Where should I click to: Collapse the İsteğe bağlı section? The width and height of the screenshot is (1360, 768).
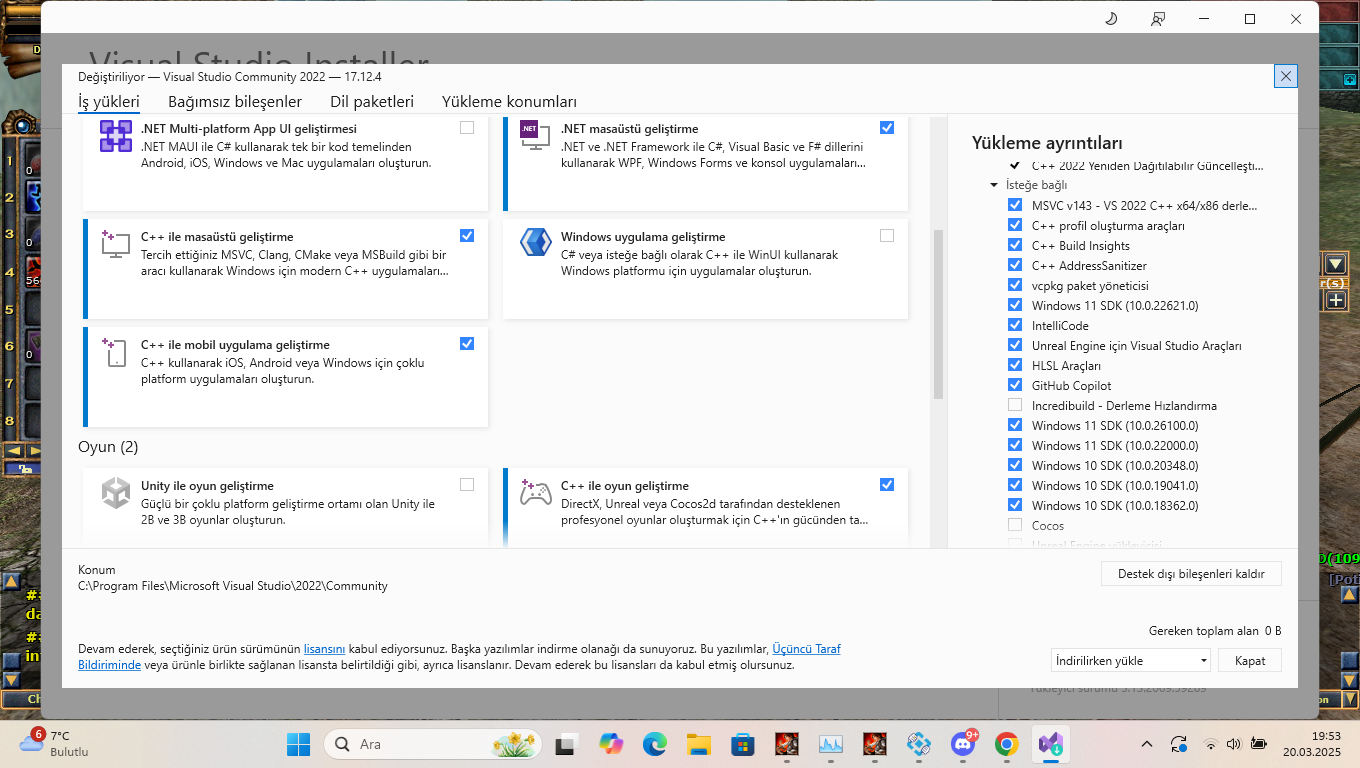coord(994,185)
